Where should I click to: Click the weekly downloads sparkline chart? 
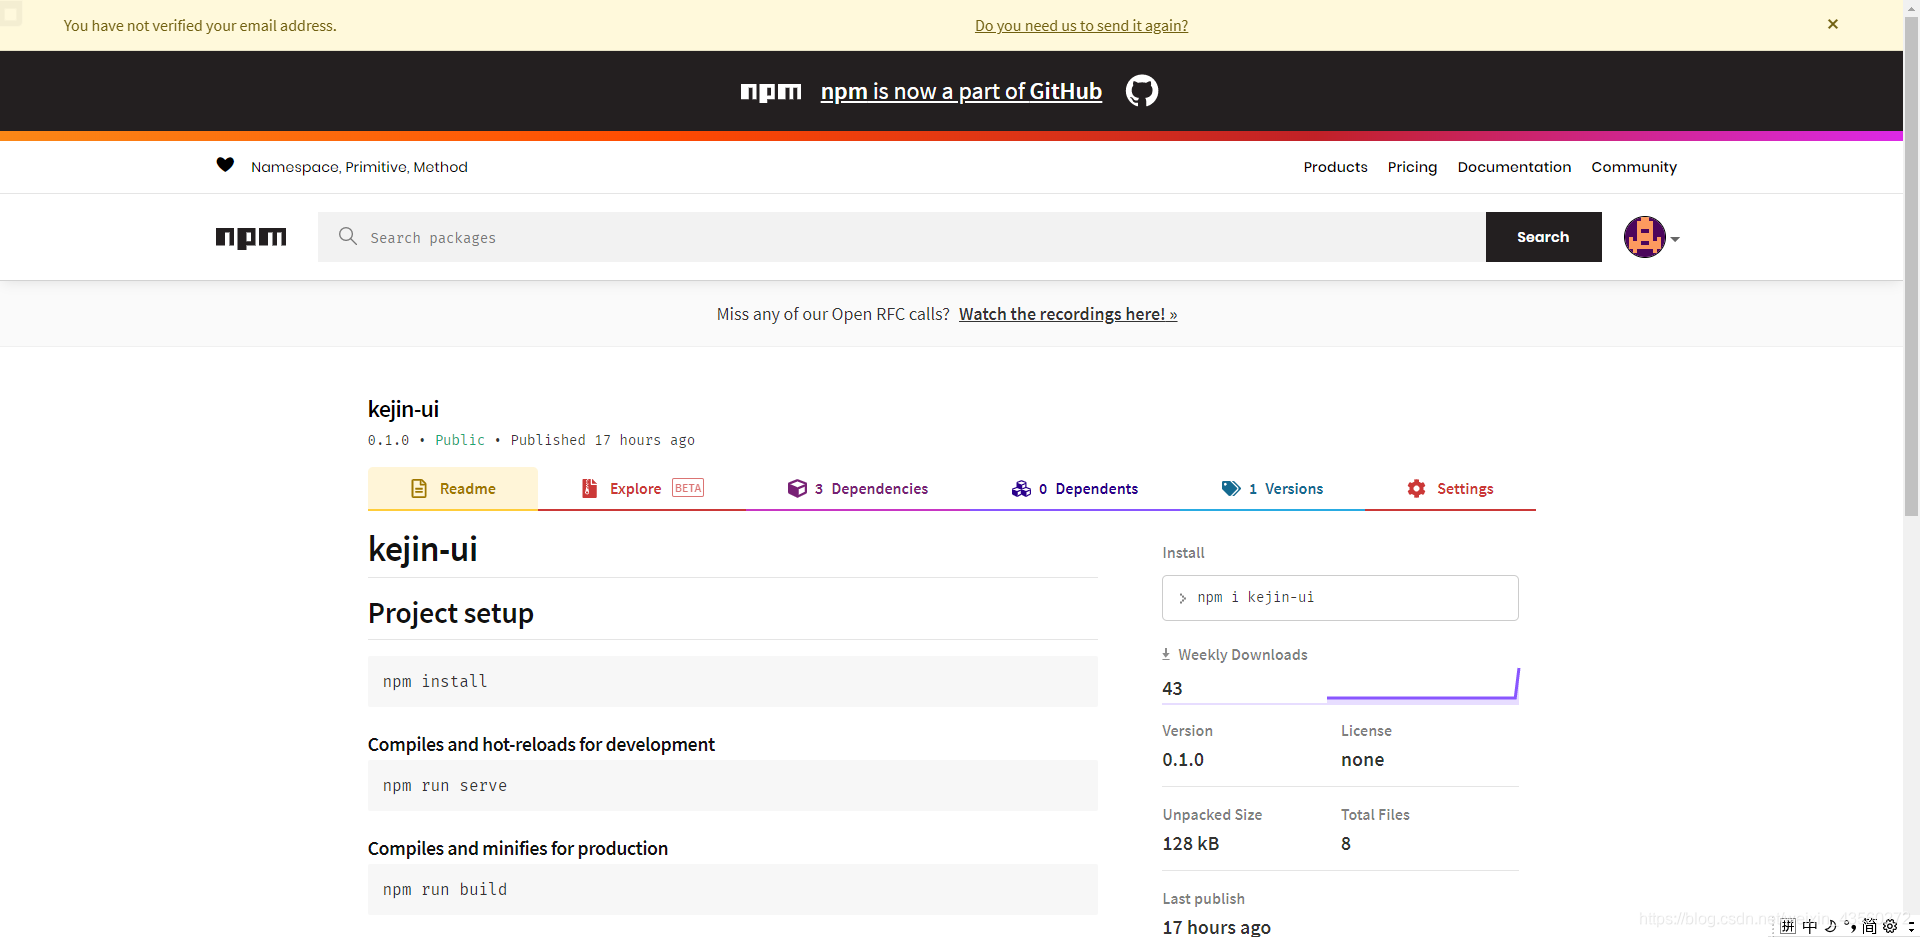1422,685
